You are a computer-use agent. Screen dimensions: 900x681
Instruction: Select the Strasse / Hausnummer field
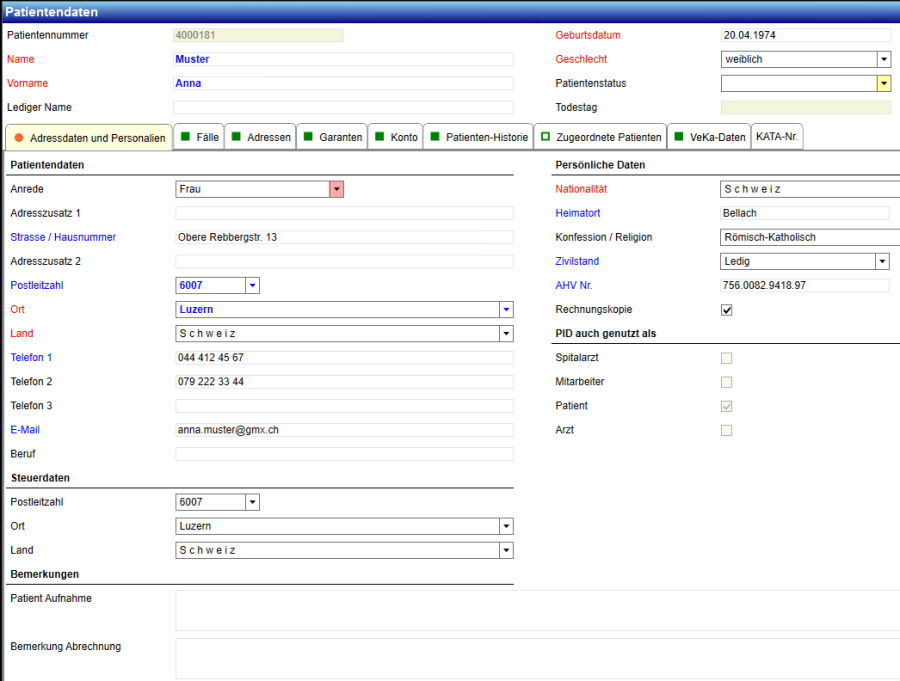(344, 238)
